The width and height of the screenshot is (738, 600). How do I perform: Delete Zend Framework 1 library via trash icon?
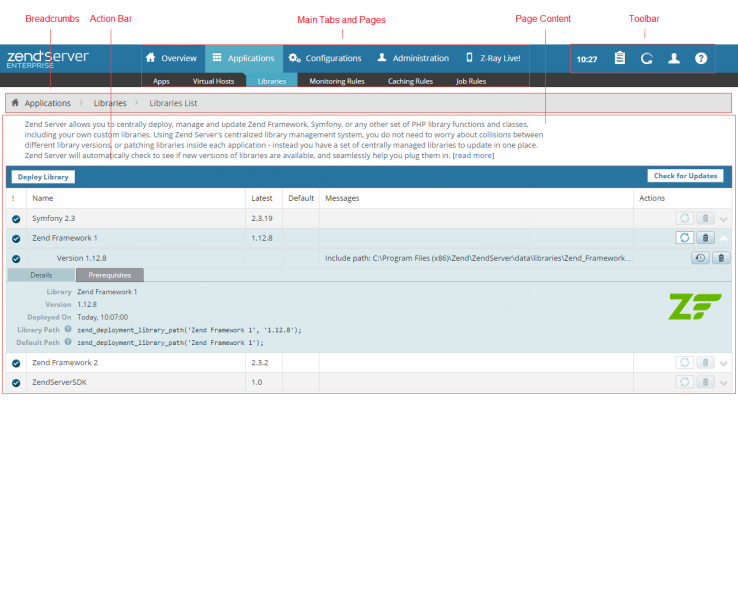(x=705, y=238)
